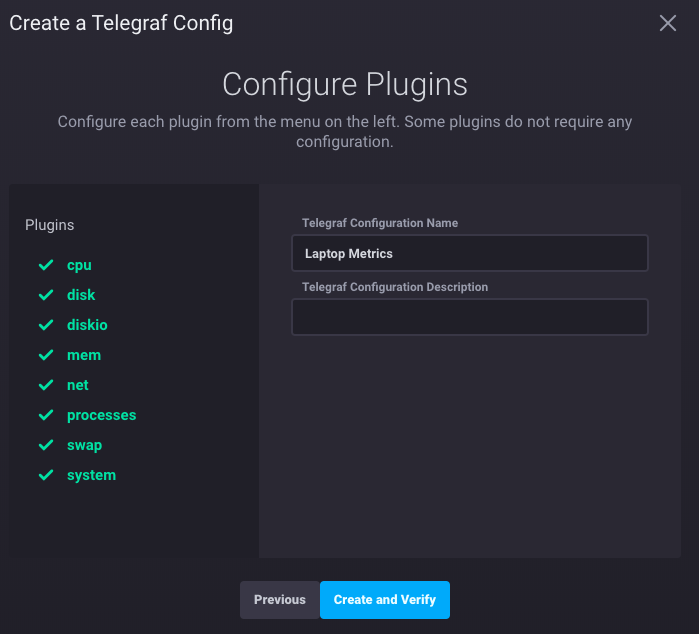This screenshot has height=634, width=699.
Task: Open the diskio plugin configuration
Action: (x=87, y=325)
